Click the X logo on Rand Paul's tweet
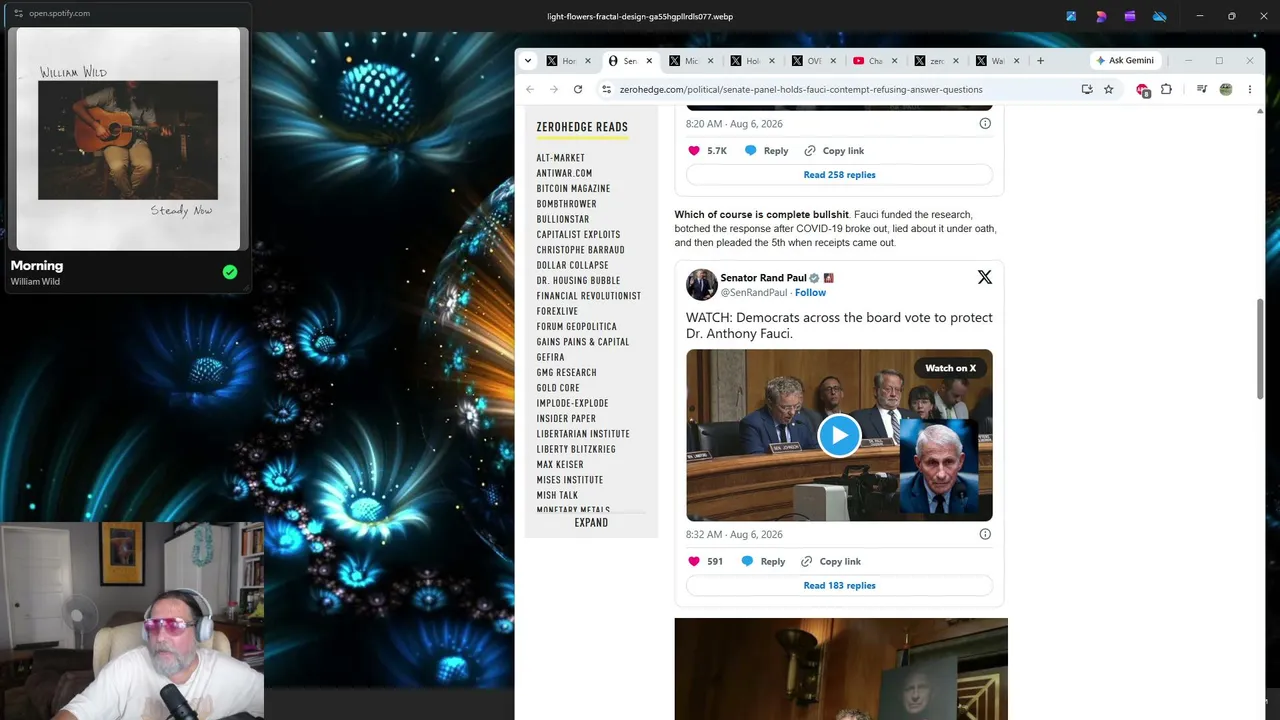This screenshot has width=1280, height=720. (x=985, y=277)
